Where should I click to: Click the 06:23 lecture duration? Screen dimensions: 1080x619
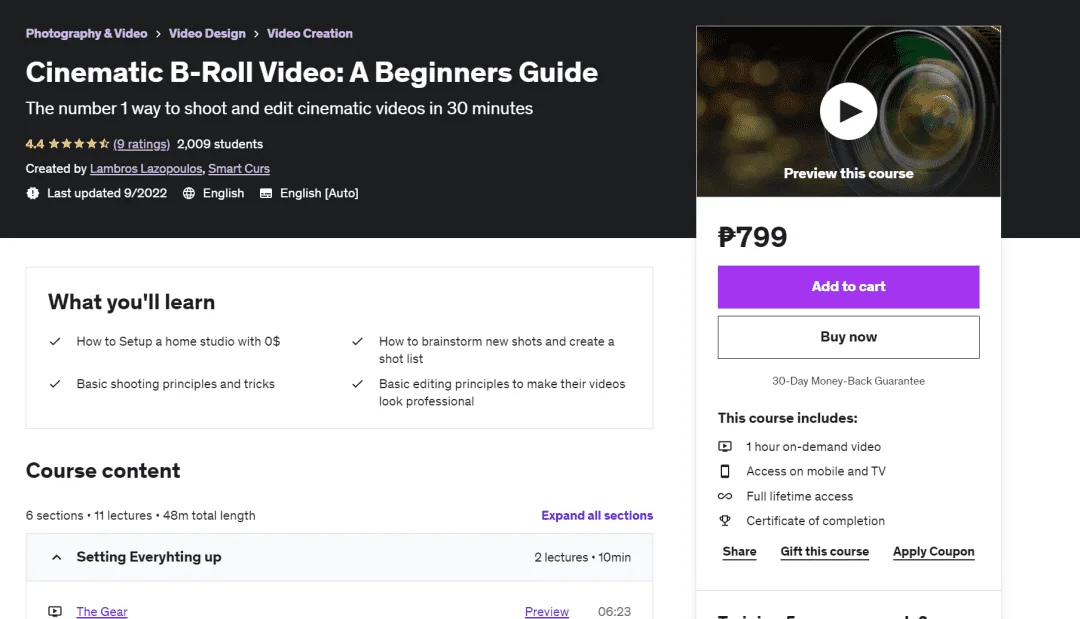point(614,611)
